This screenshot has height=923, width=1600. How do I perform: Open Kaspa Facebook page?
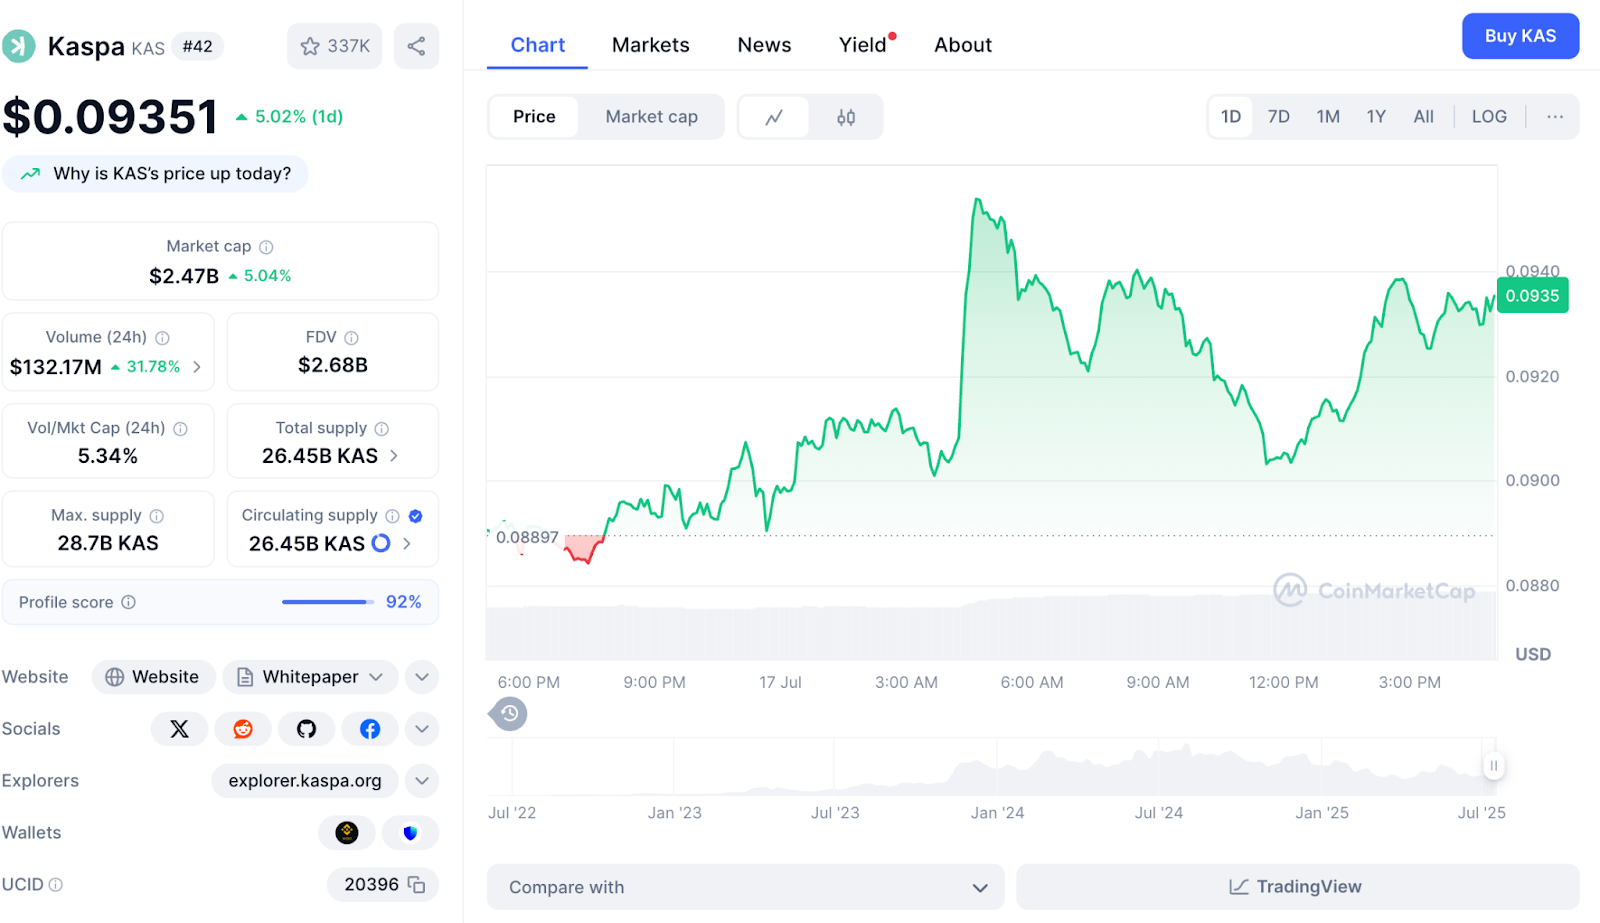(x=370, y=729)
